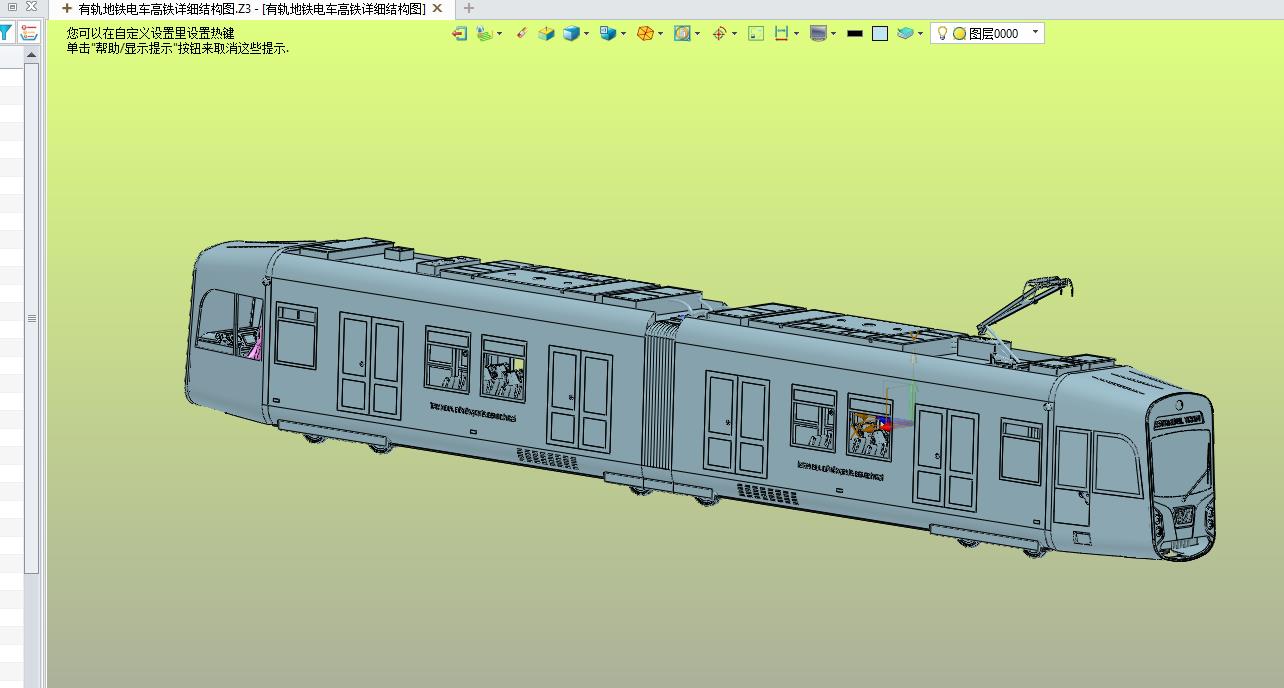1284x688 pixels.
Task: Expand the monitor display options arrow
Action: click(x=833, y=34)
